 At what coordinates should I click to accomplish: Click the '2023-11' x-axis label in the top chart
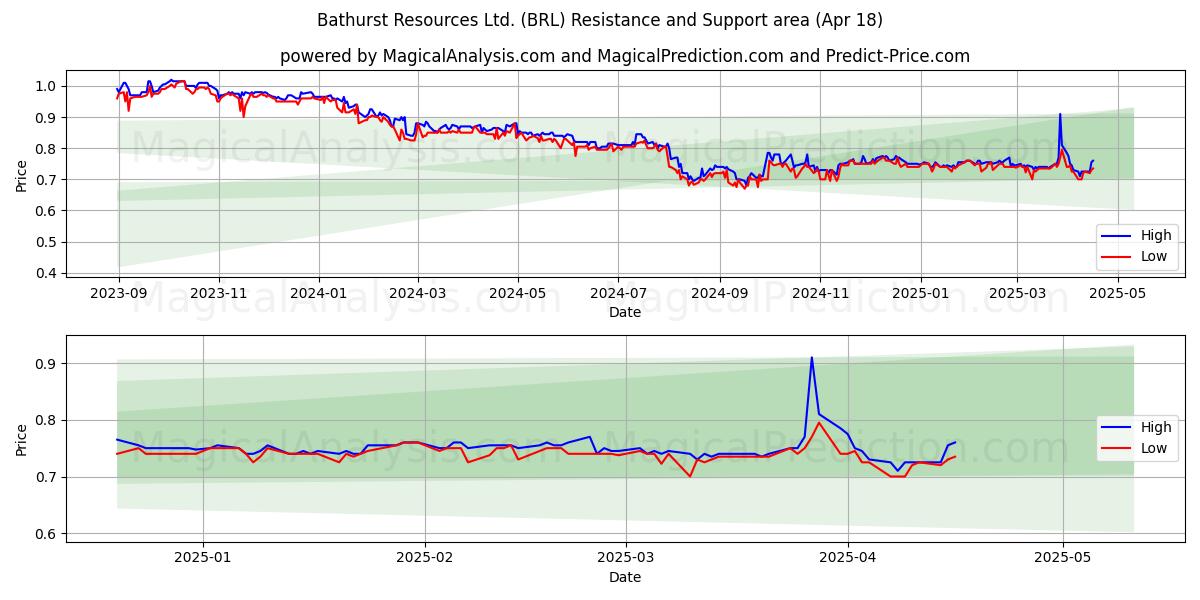tap(219, 294)
